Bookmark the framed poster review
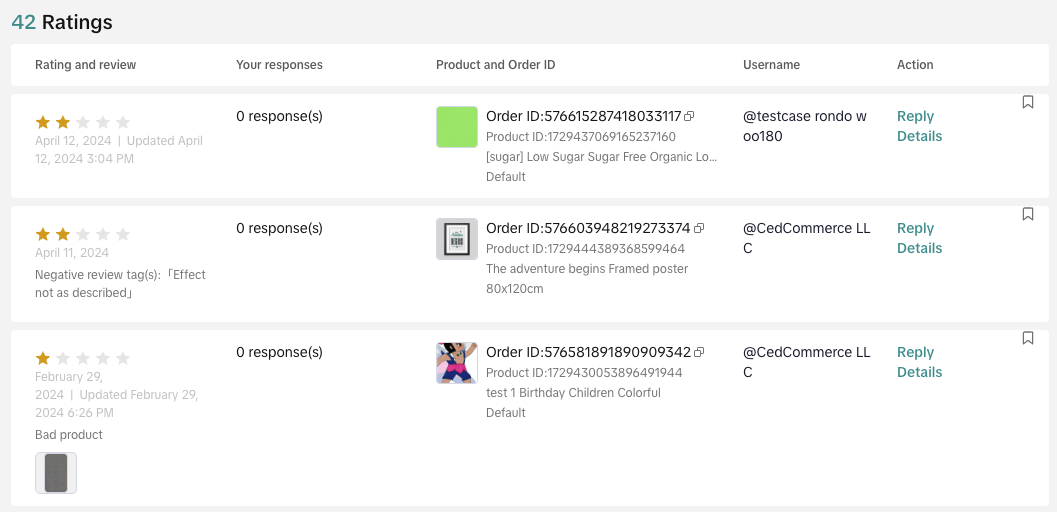 tap(1028, 214)
